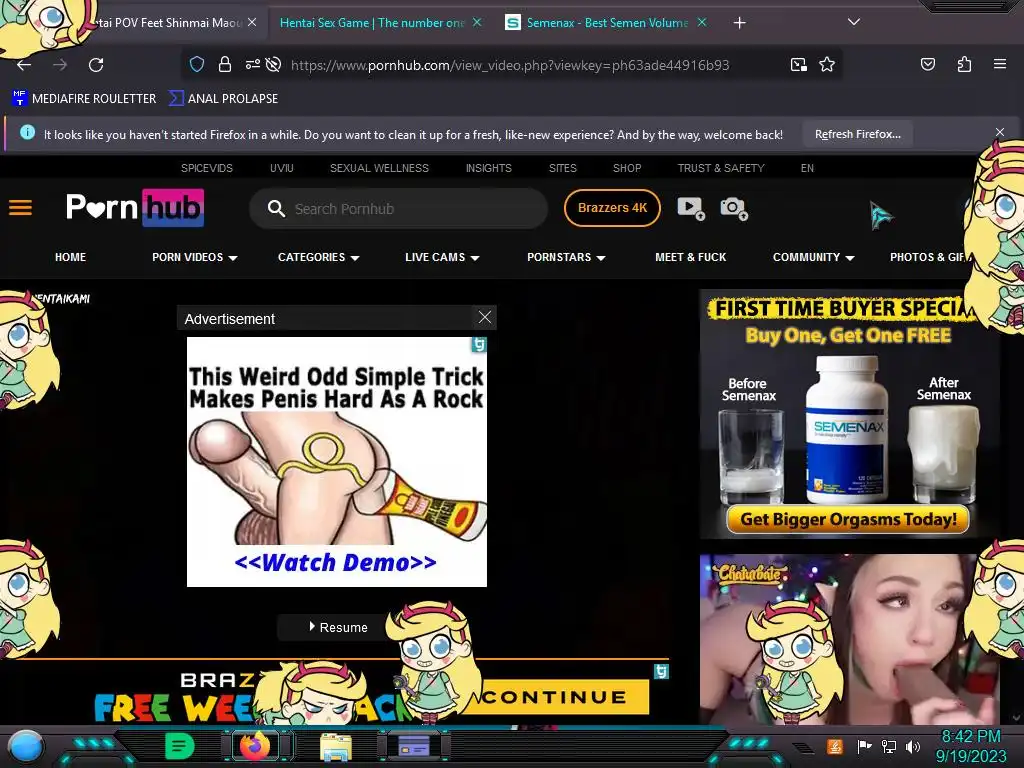The width and height of the screenshot is (1024, 768).
Task: Click the Refresh Firefox button
Action: click(x=857, y=134)
